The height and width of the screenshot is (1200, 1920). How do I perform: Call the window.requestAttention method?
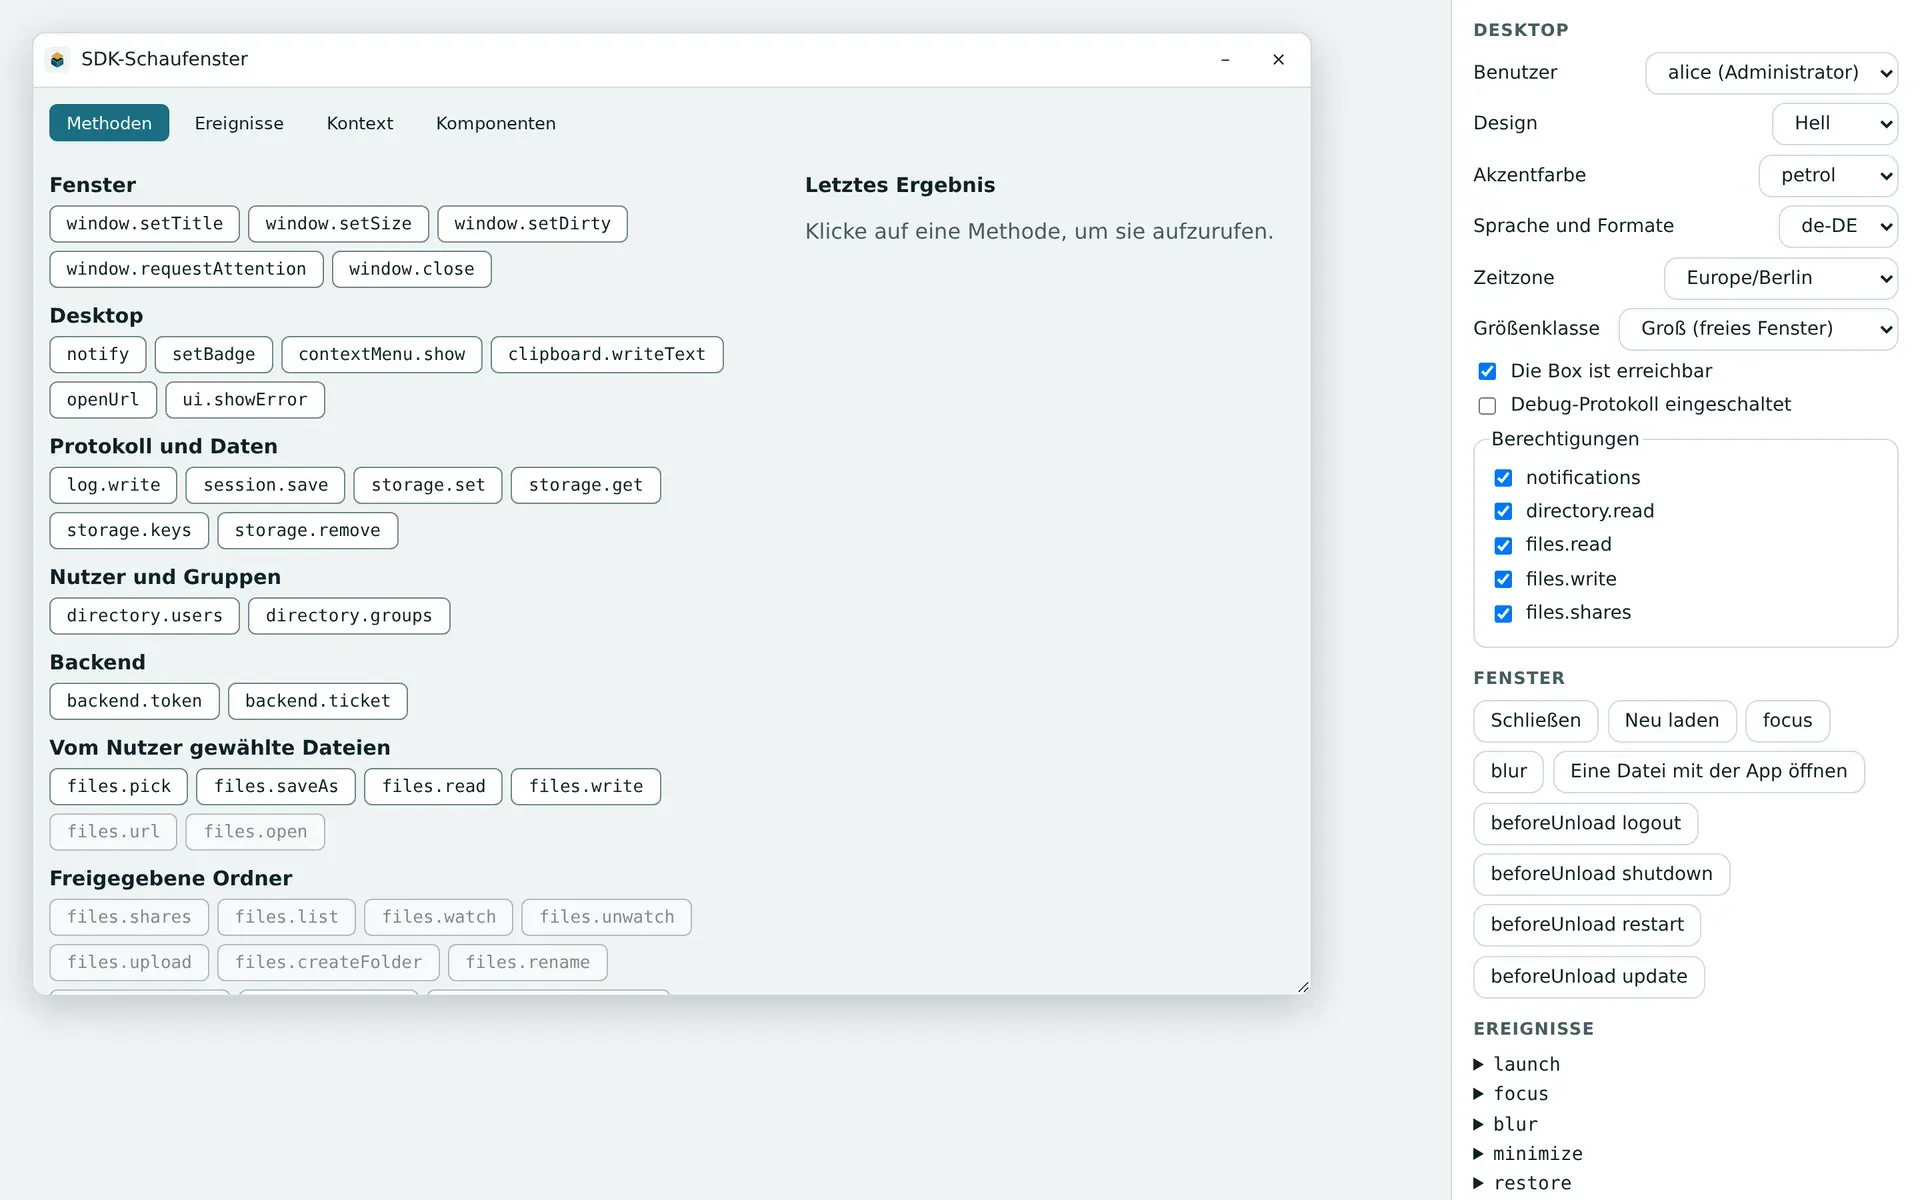(x=187, y=270)
